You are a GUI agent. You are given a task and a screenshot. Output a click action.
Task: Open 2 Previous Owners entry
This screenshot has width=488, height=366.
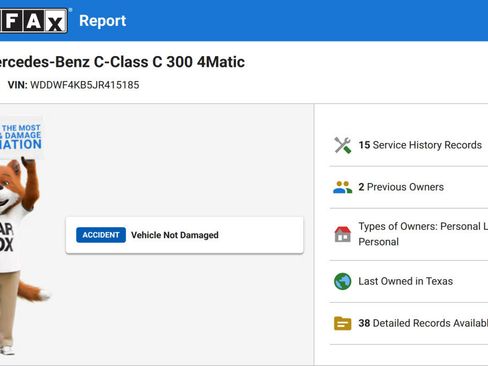(x=401, y=187)
